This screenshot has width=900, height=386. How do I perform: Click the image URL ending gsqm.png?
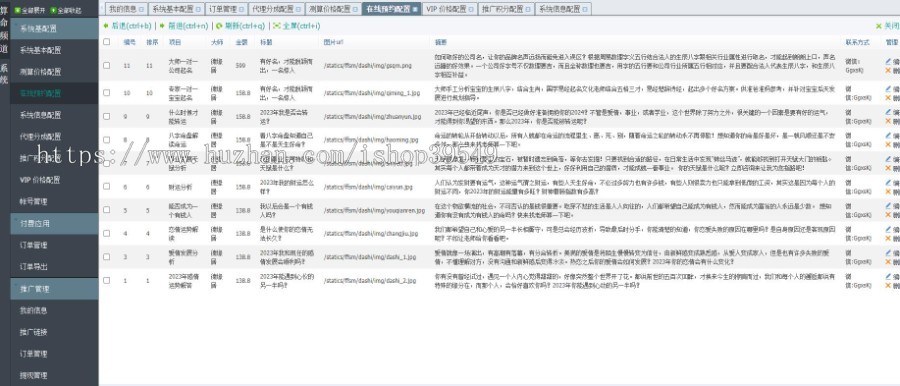(x=367, y=65)
